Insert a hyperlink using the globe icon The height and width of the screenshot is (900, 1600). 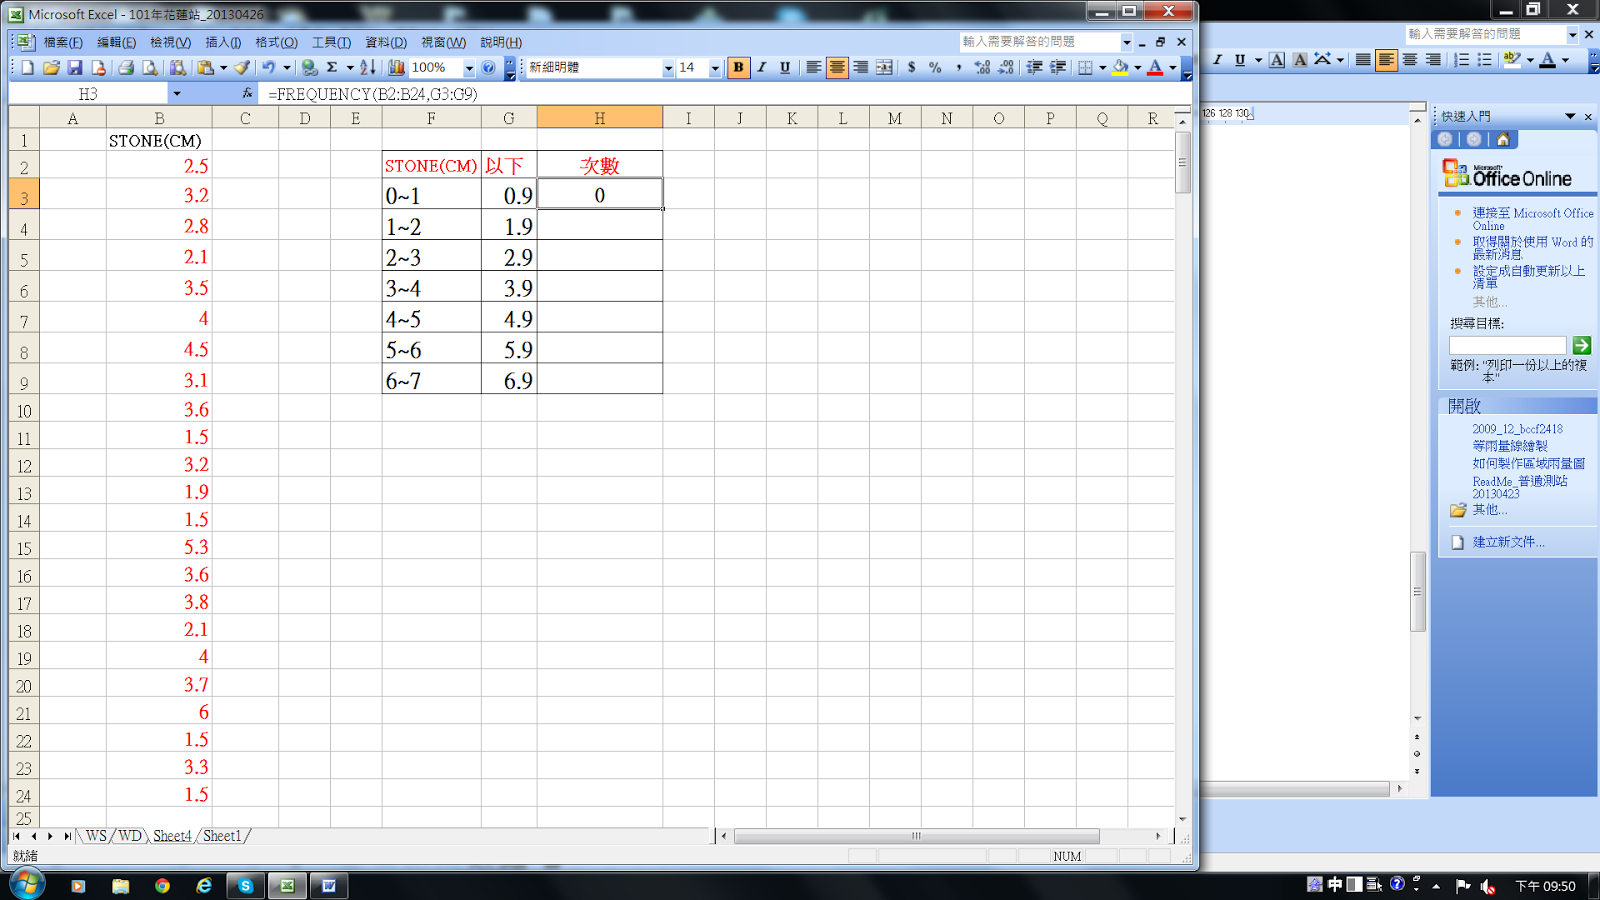pos(309,68)
